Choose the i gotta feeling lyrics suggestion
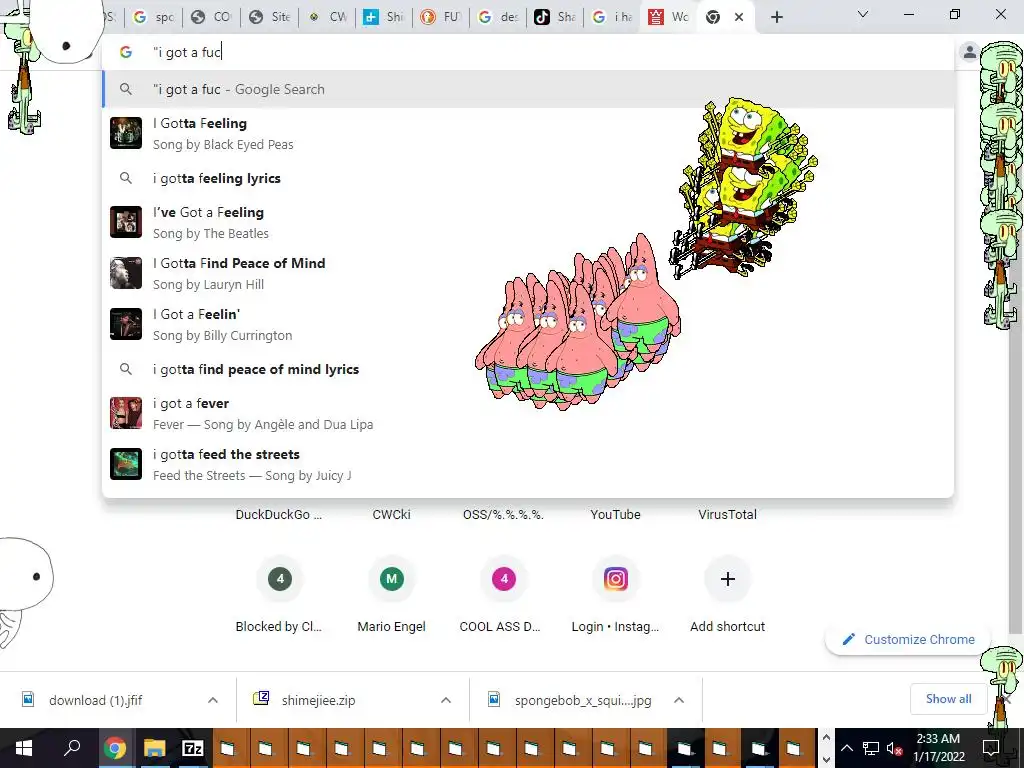 [x=528, y=178]
